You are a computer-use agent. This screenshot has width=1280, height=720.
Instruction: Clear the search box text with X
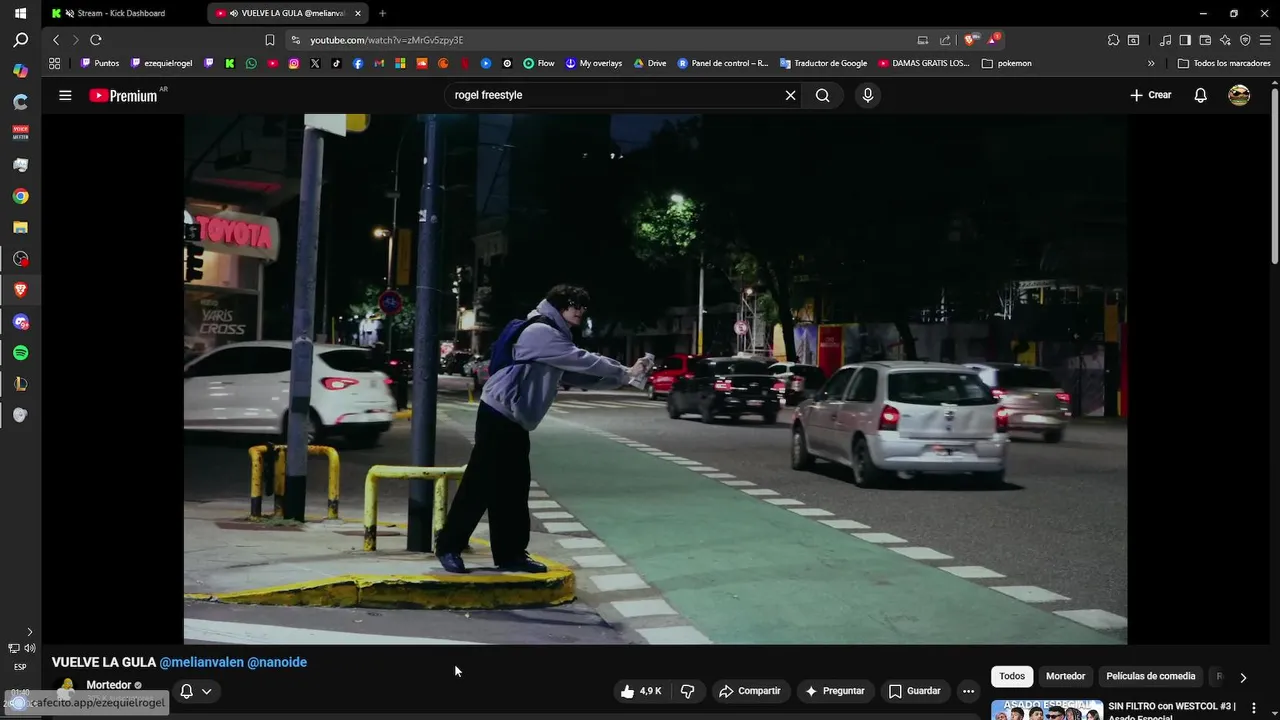[x=790, y=95]
